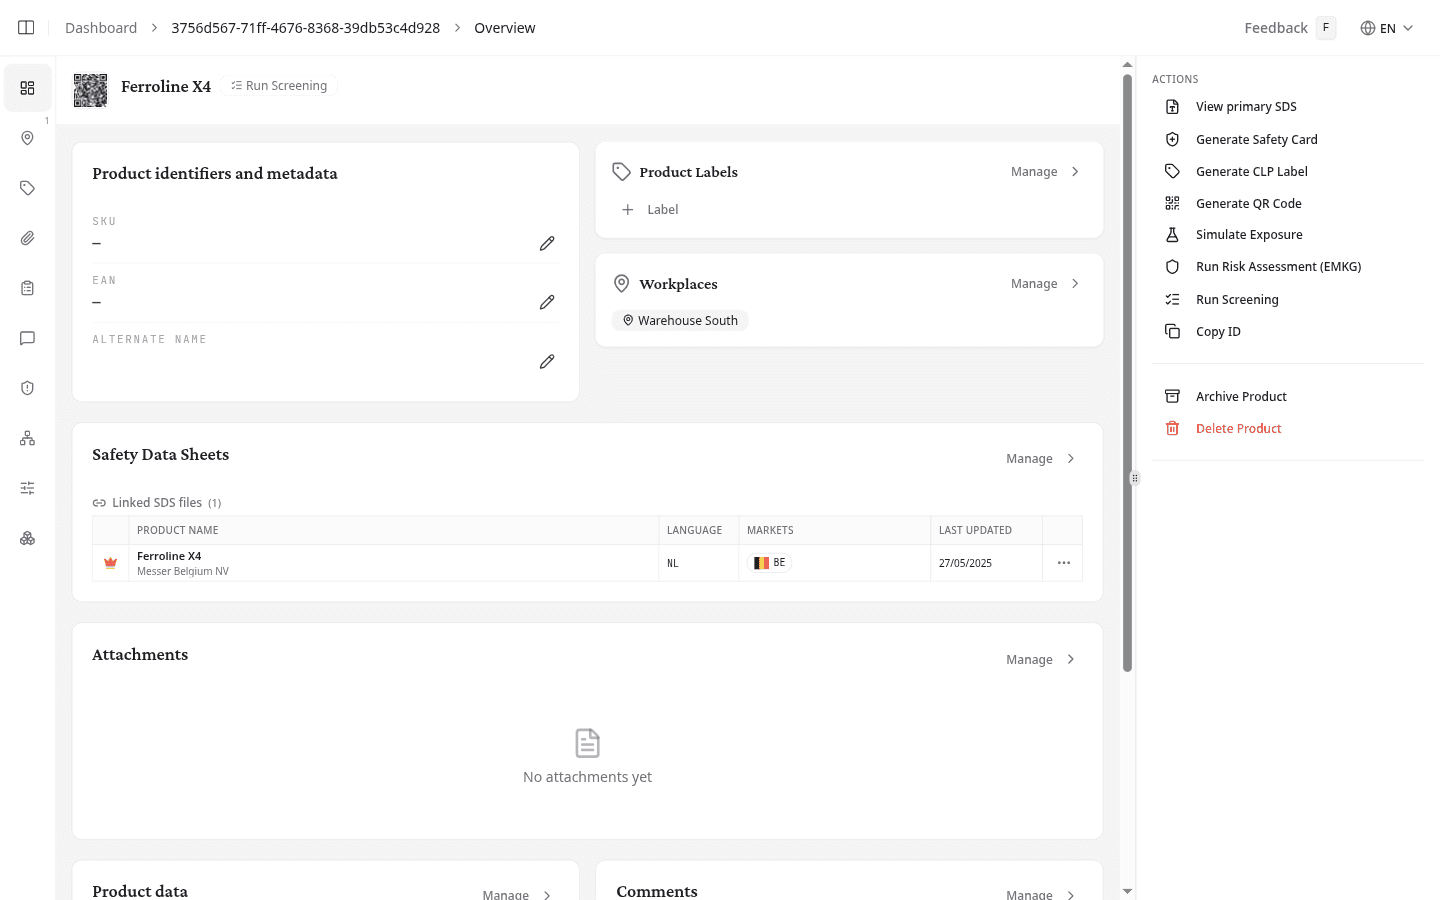Screen dimensions: 1440x900
Task: Click the scroll-up arrow of the scrollbar
Action: (x=1127, y=65)
